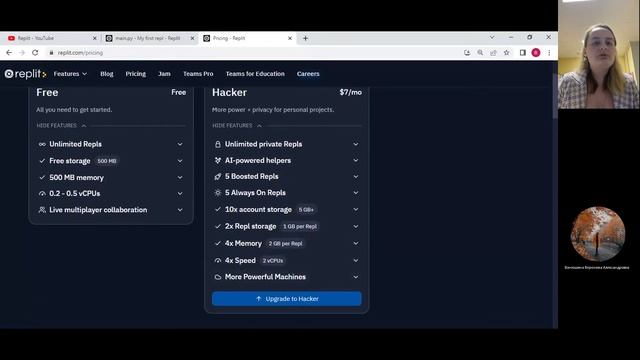
Task: Click the lock icon beside Unlimited private Repls
Action: 218,144
